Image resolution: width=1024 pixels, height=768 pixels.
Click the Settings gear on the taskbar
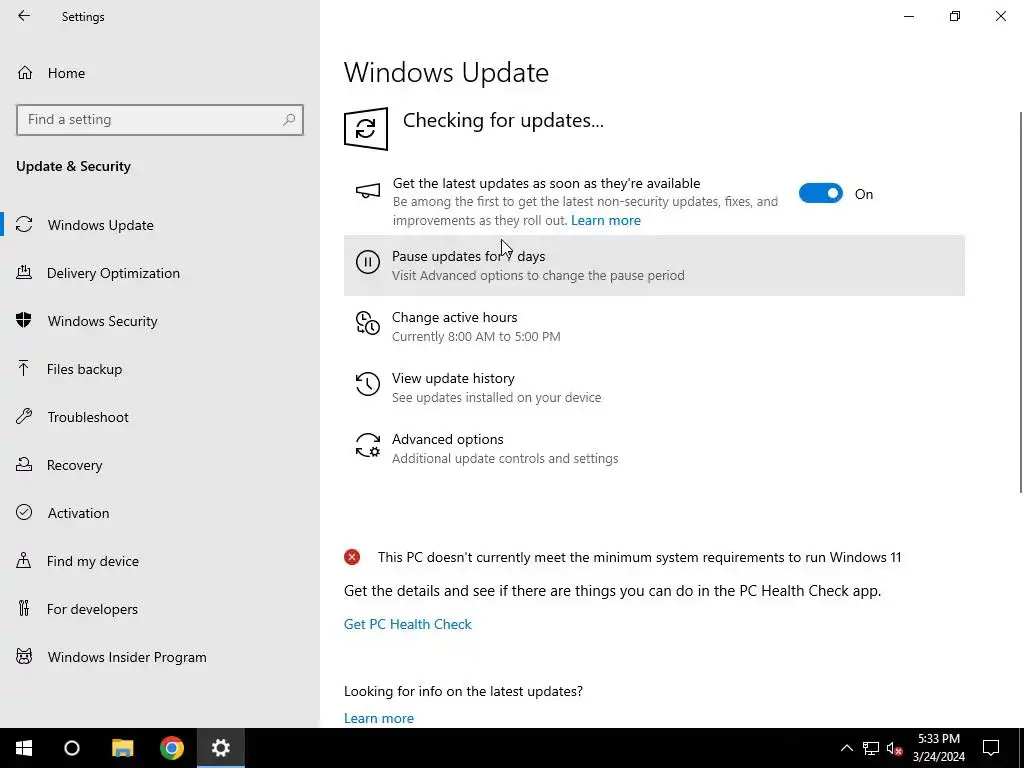click(221, 748)
